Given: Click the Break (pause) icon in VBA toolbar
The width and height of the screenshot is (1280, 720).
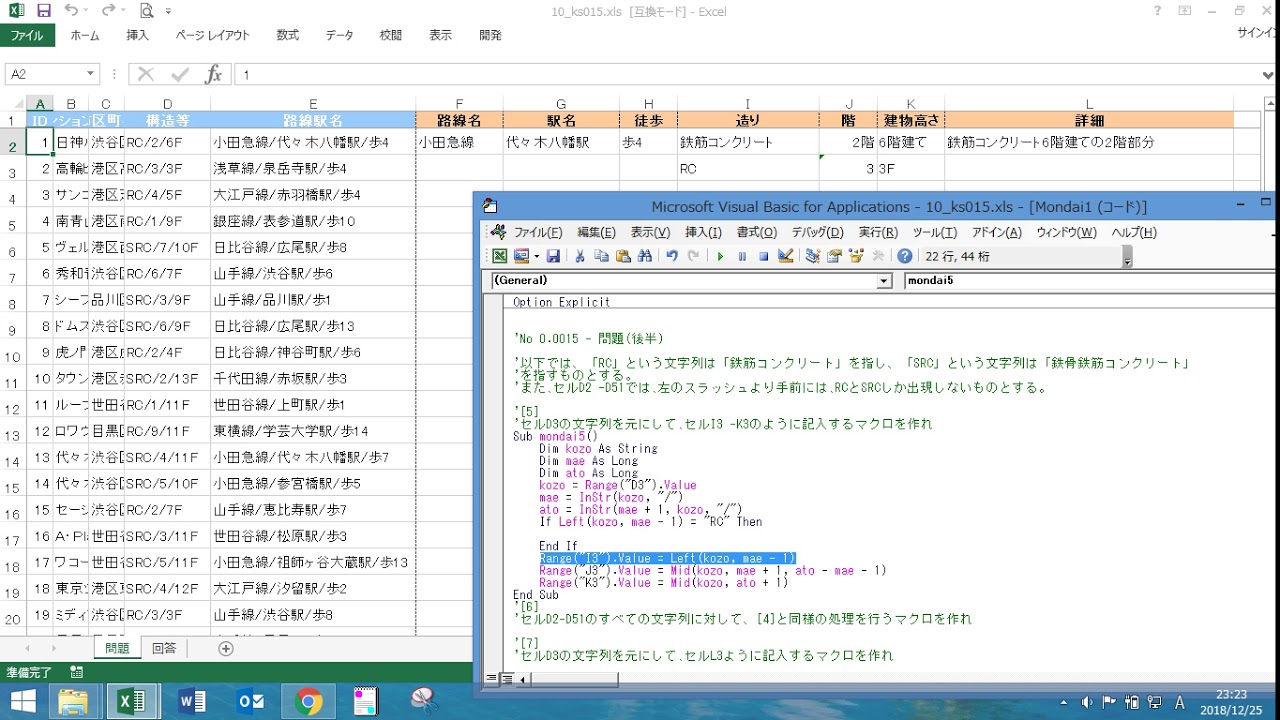Looking at the screenshot, I should pos(742,256).
